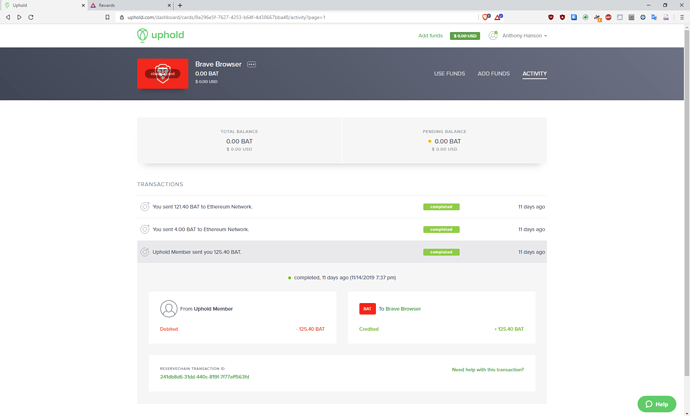Click the icon on the 125.40 BAT received transaction
The image size is (690, 416).
click(144, 252)
